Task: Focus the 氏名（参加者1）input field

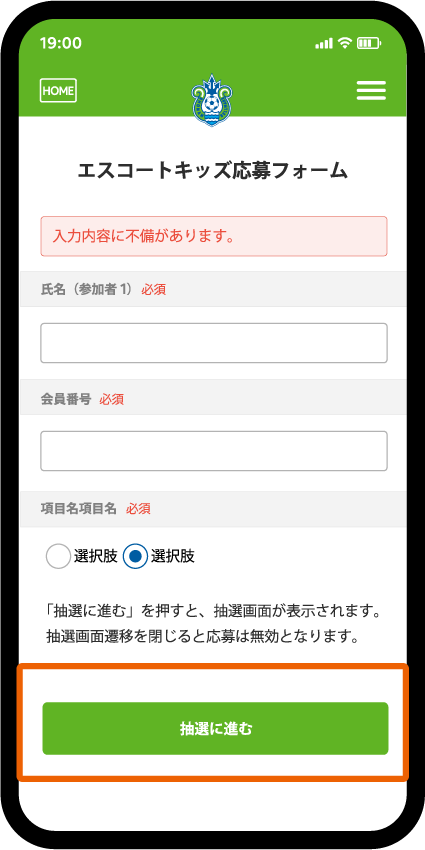Action: point(214,343)
